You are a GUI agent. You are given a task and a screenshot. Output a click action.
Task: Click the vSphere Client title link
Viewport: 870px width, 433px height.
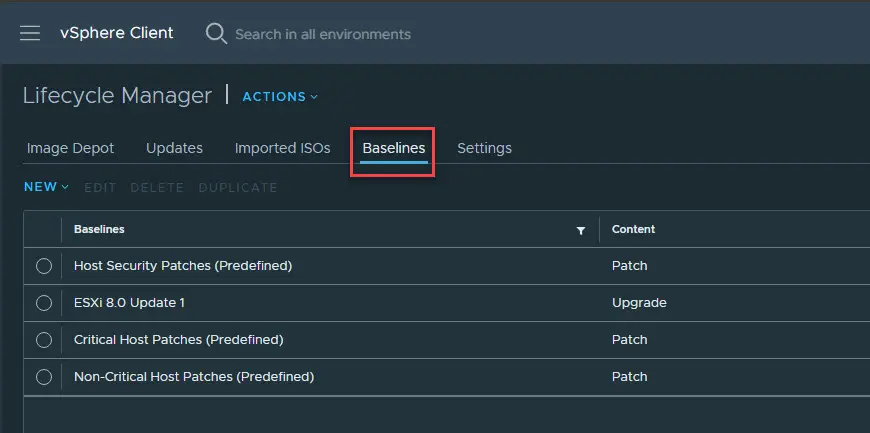(116, 33)
